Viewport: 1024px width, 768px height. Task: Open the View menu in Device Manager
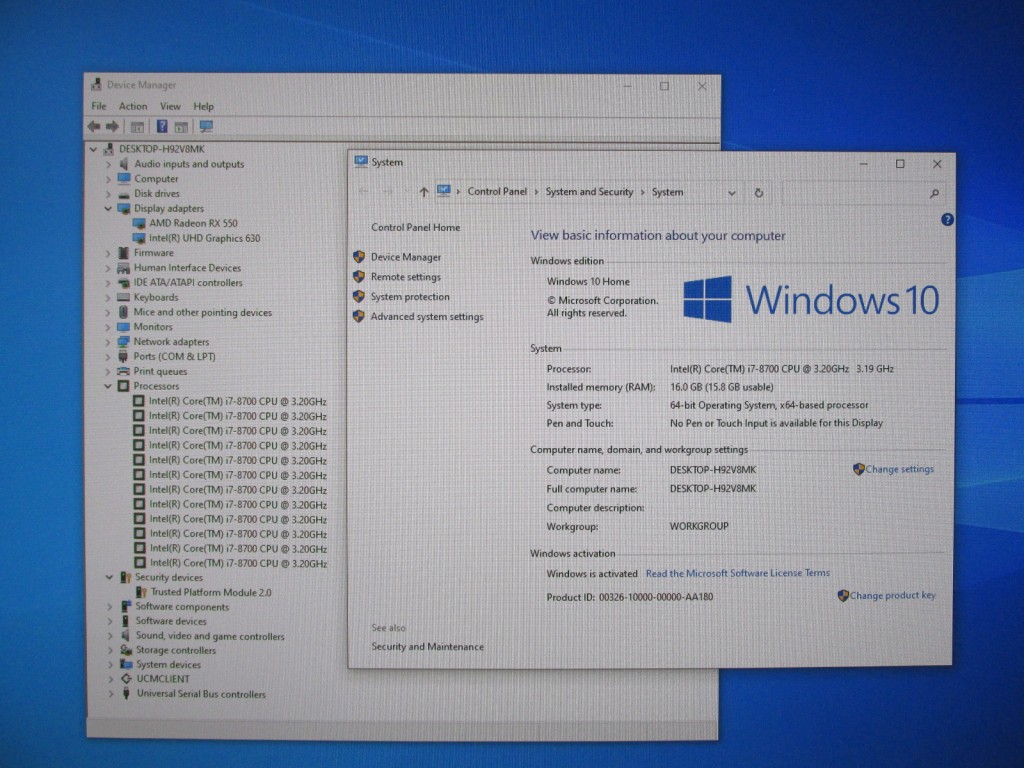pyautogui.click(x=170, y=106)
